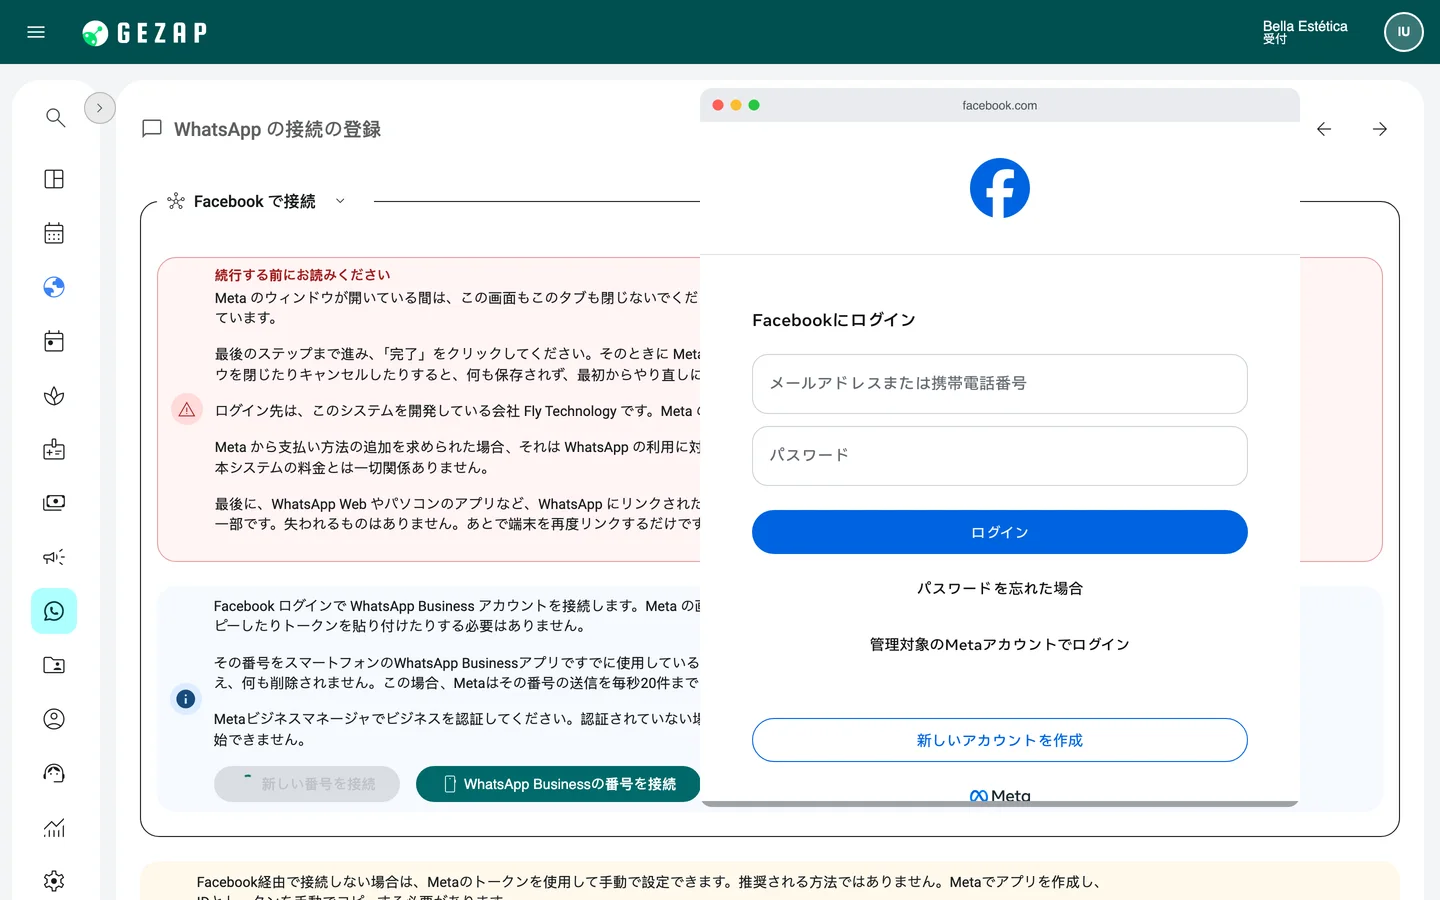This screenshot has width=1440, height=900.
Task: Select the WhatsApp icon in the sidebar
Action: (x=54, y=611)
